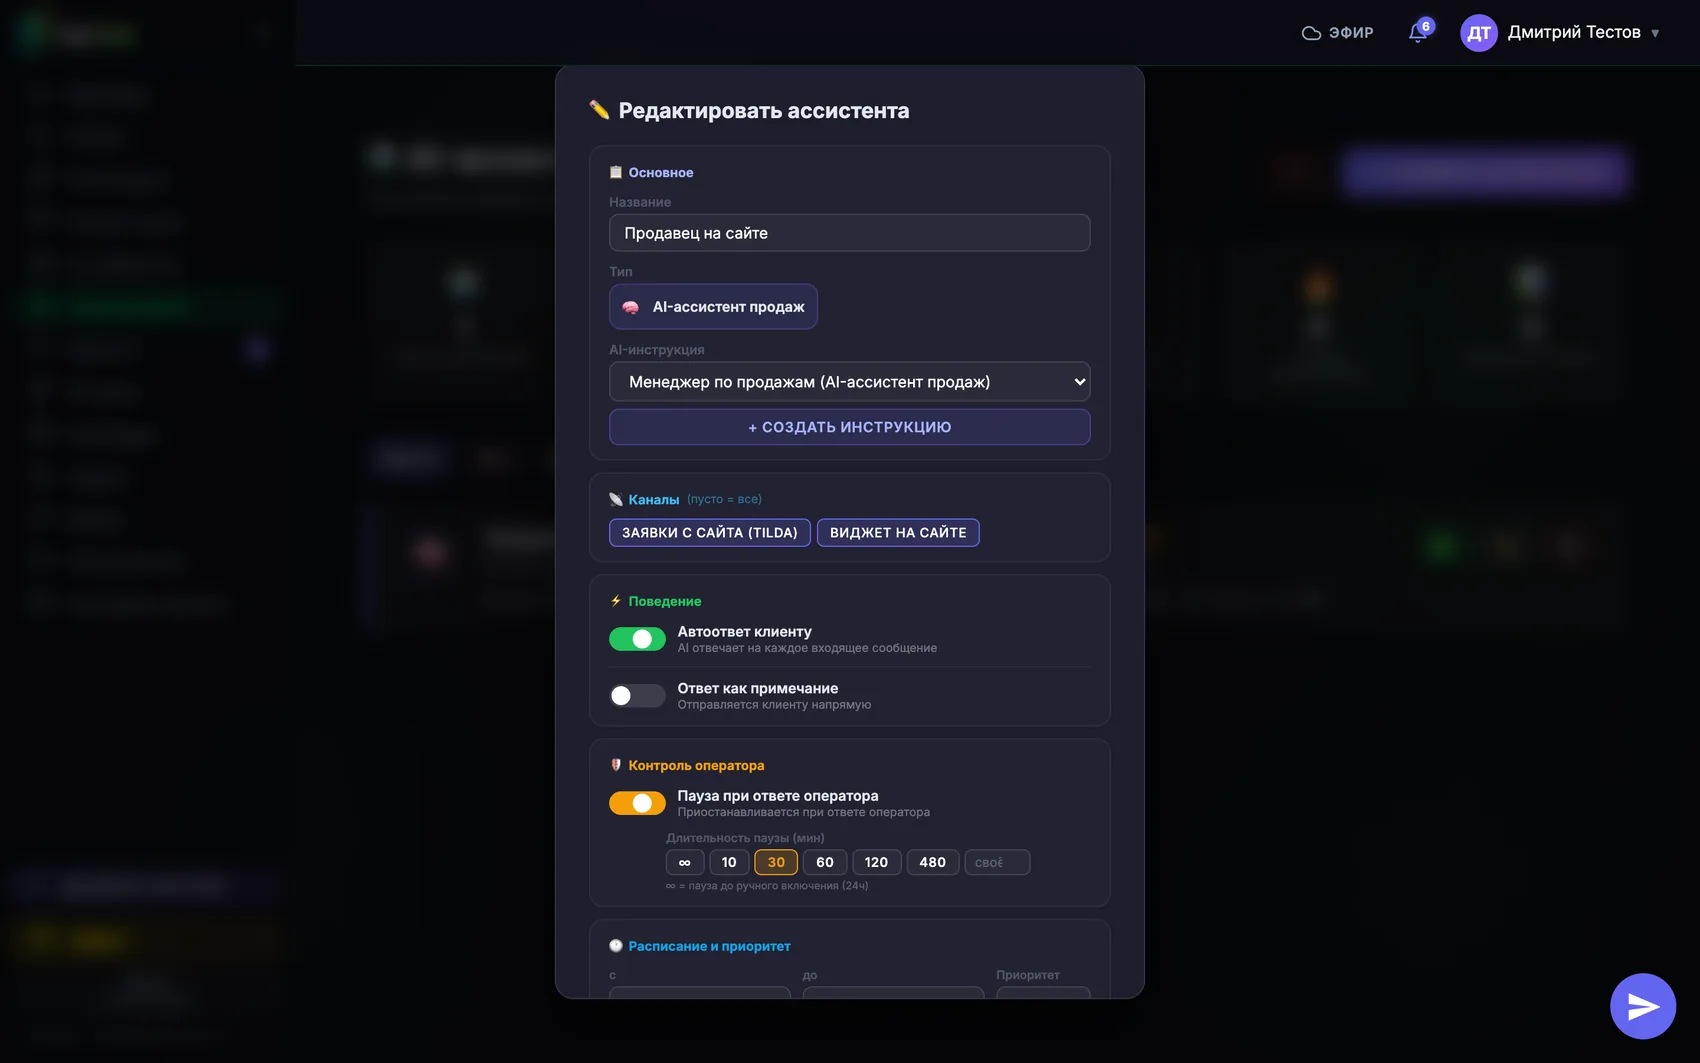Click the Название input field
Viewport: 1700px width, 1063px height.
[850, 233]
